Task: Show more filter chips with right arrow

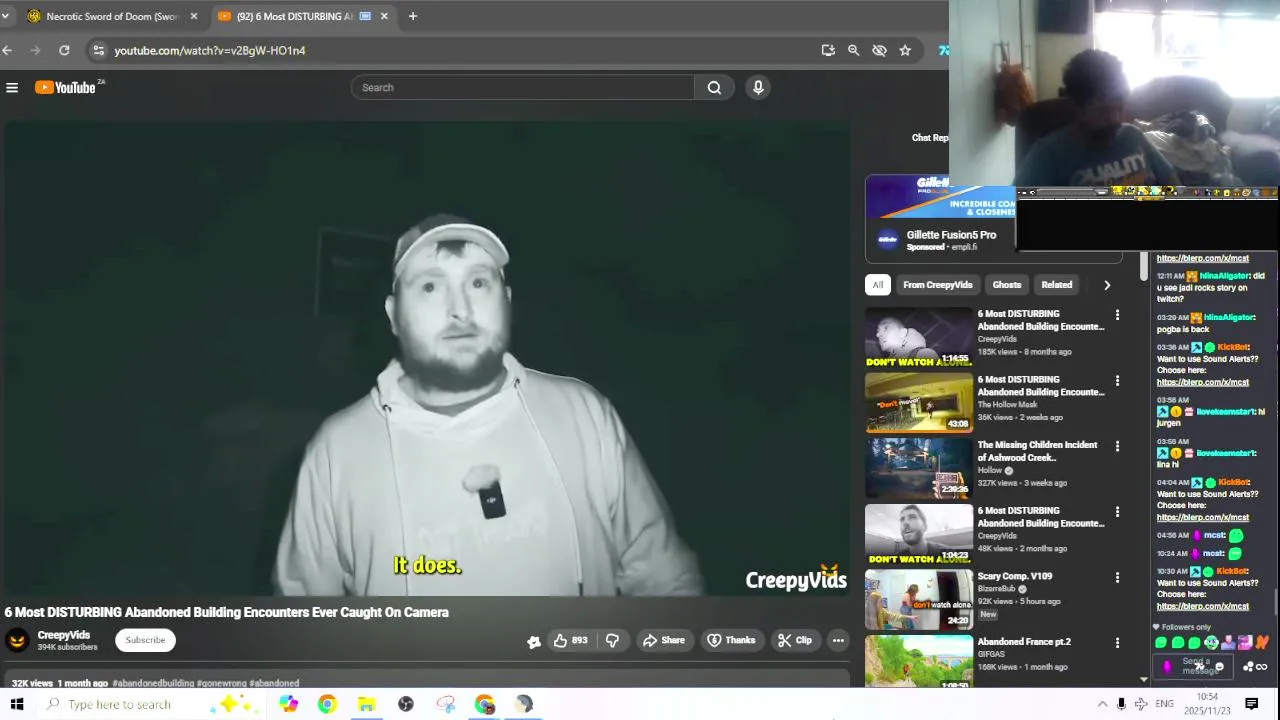Action: pyautogui.click(x=1107, y=285)
